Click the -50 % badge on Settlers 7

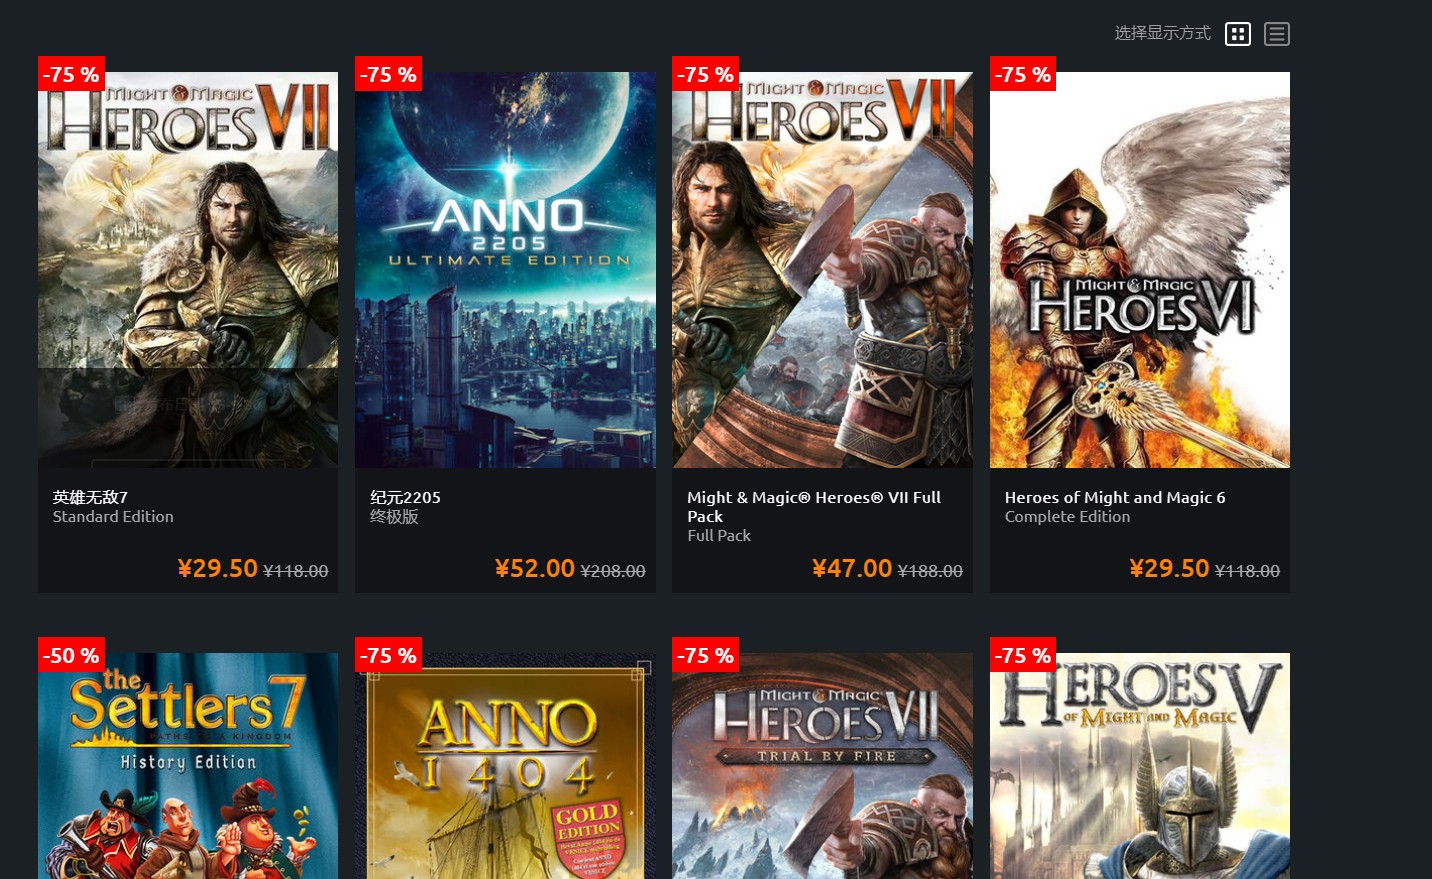coord(71,655)
